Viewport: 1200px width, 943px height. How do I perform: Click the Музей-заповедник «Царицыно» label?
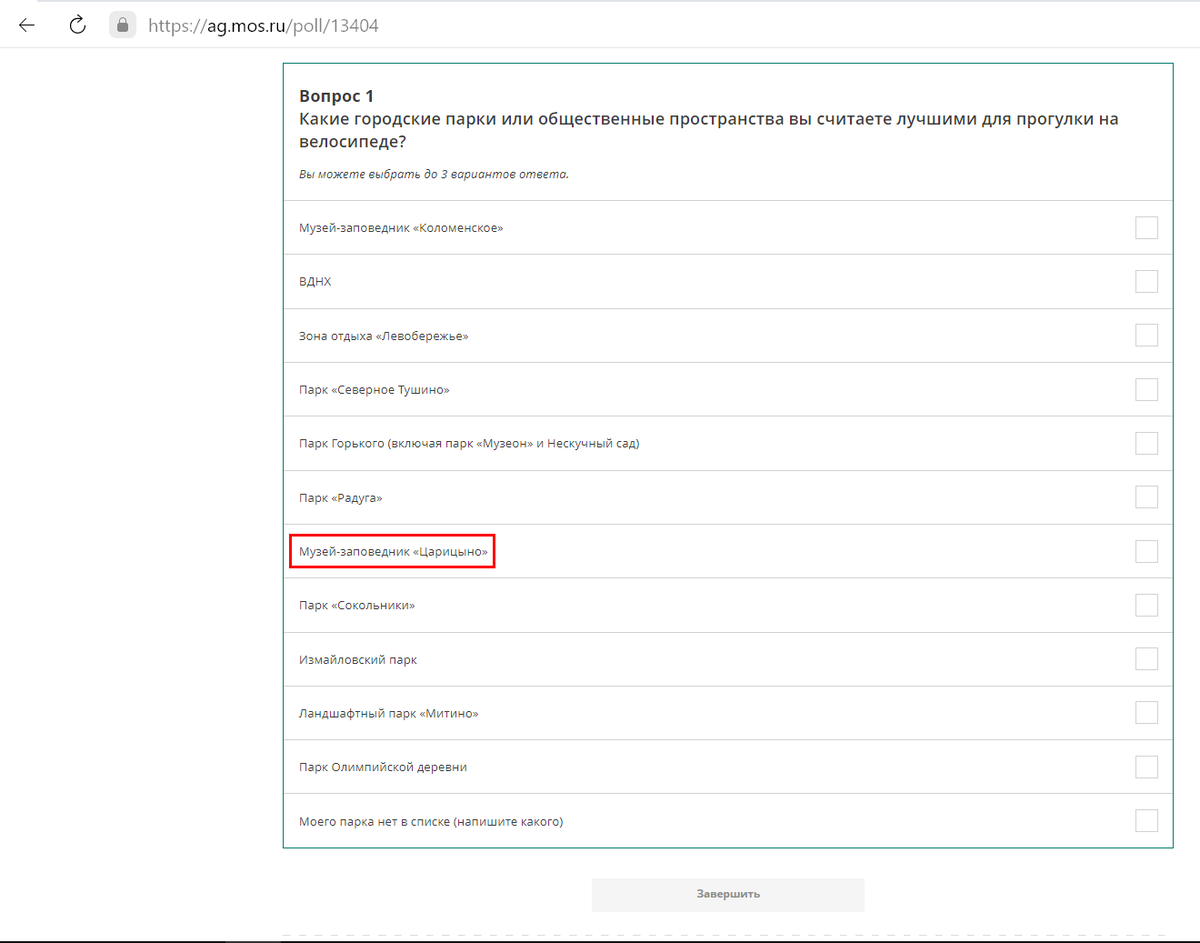click(x=393, y=552)
